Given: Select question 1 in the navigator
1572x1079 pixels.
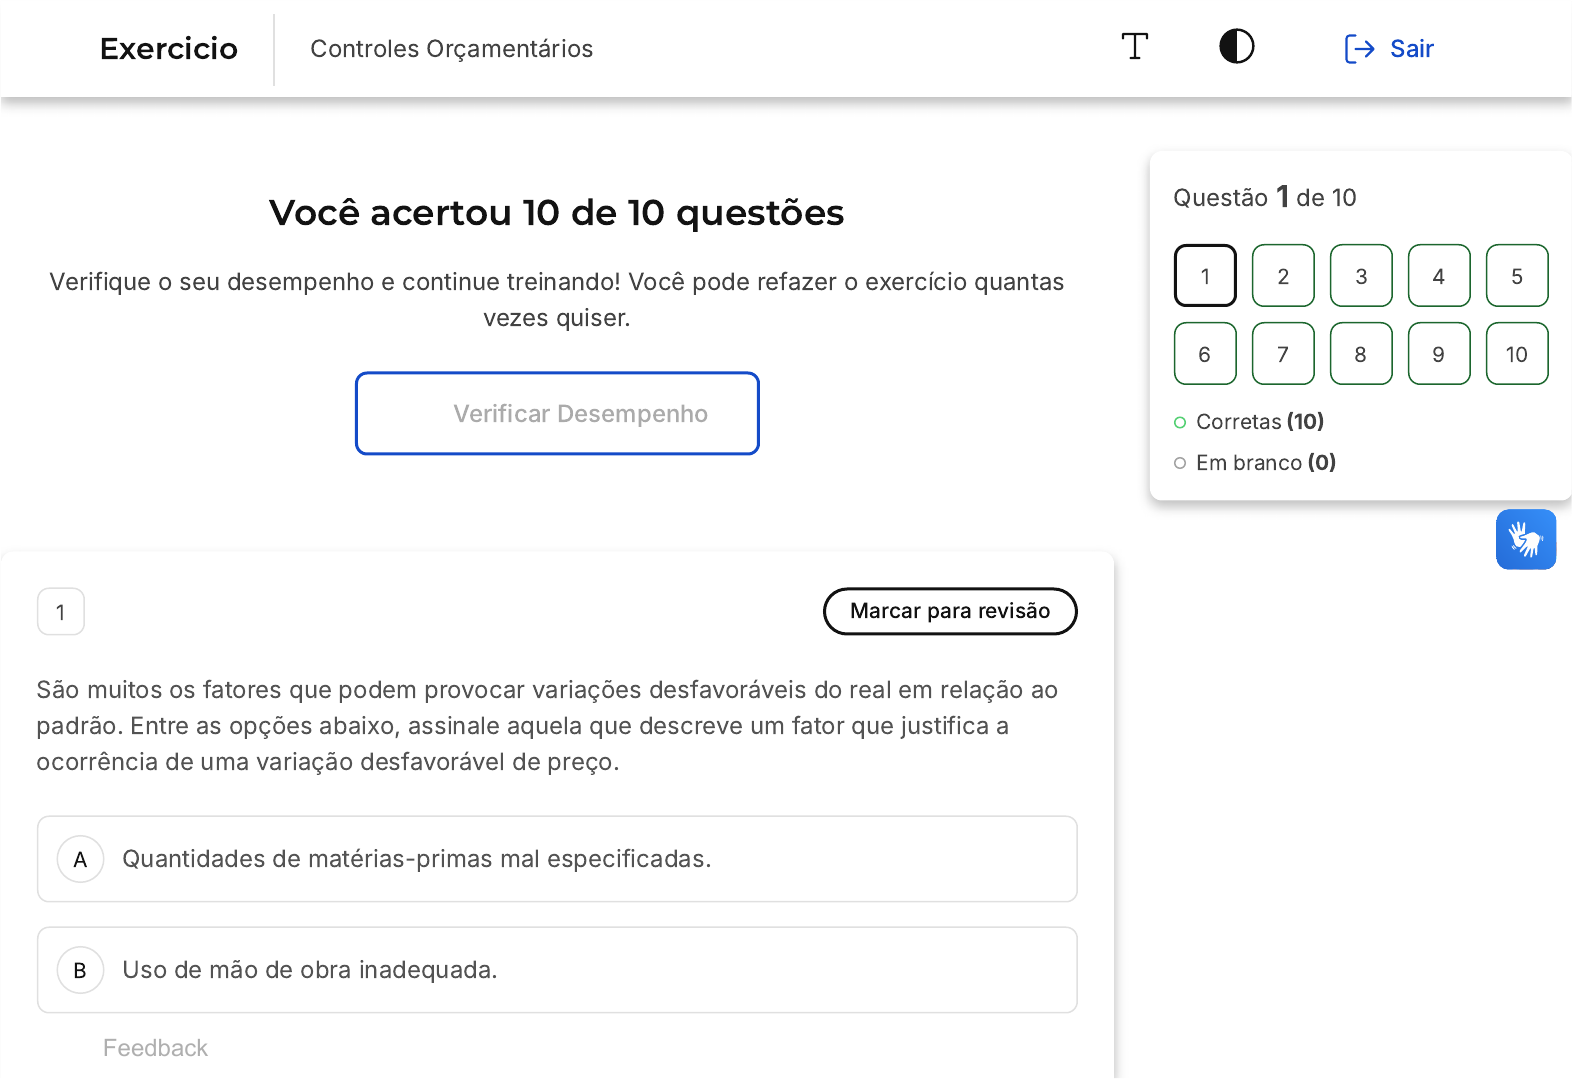Looking at the screenshot, I should 1205,276.
